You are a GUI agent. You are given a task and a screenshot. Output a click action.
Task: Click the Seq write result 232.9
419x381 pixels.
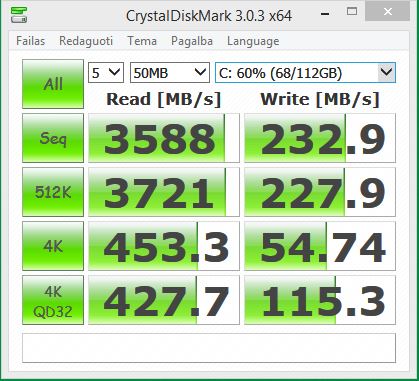[x=320, y=138]
